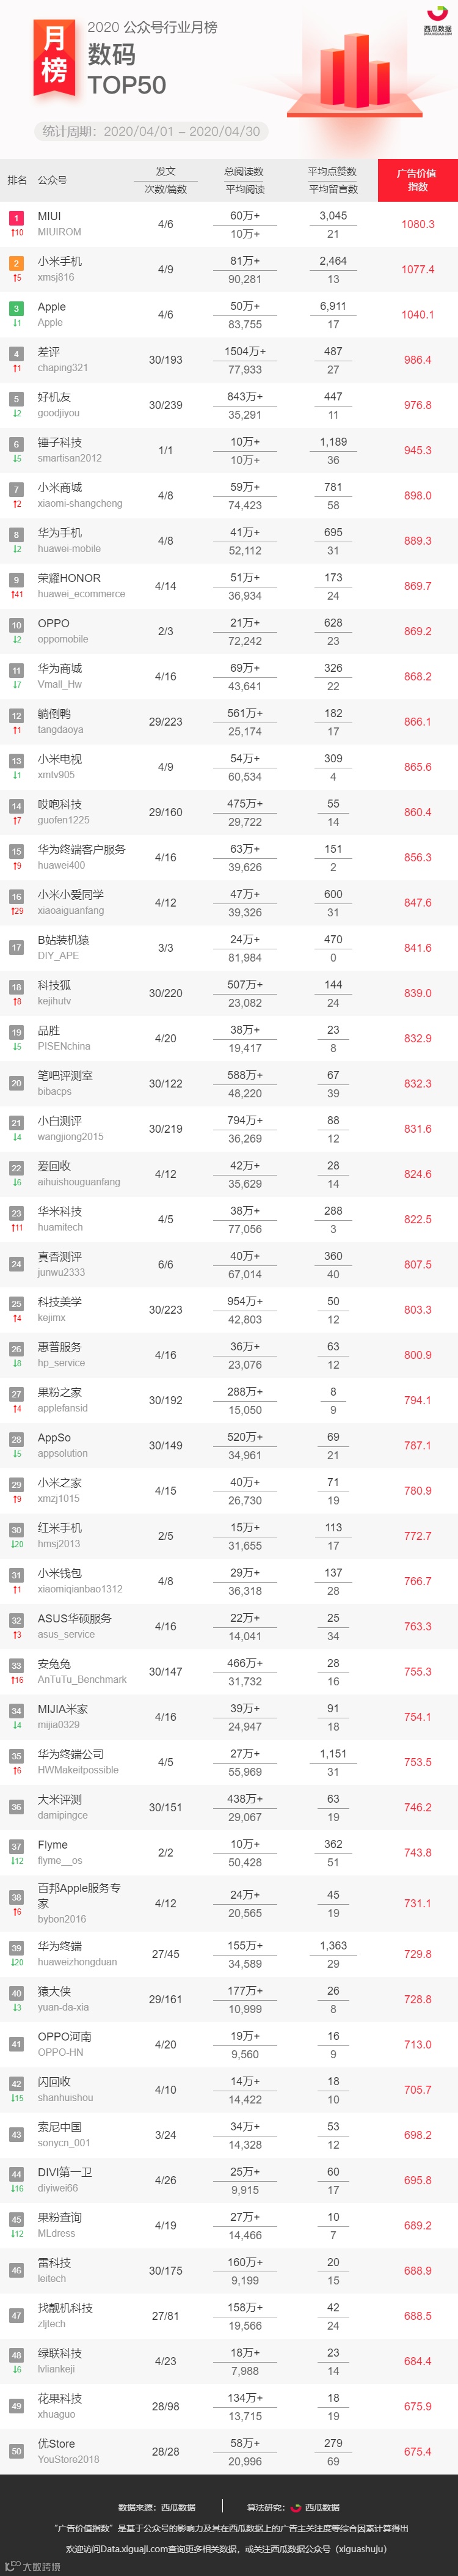Click the 平均点赞数 column header

click(332, 172)
